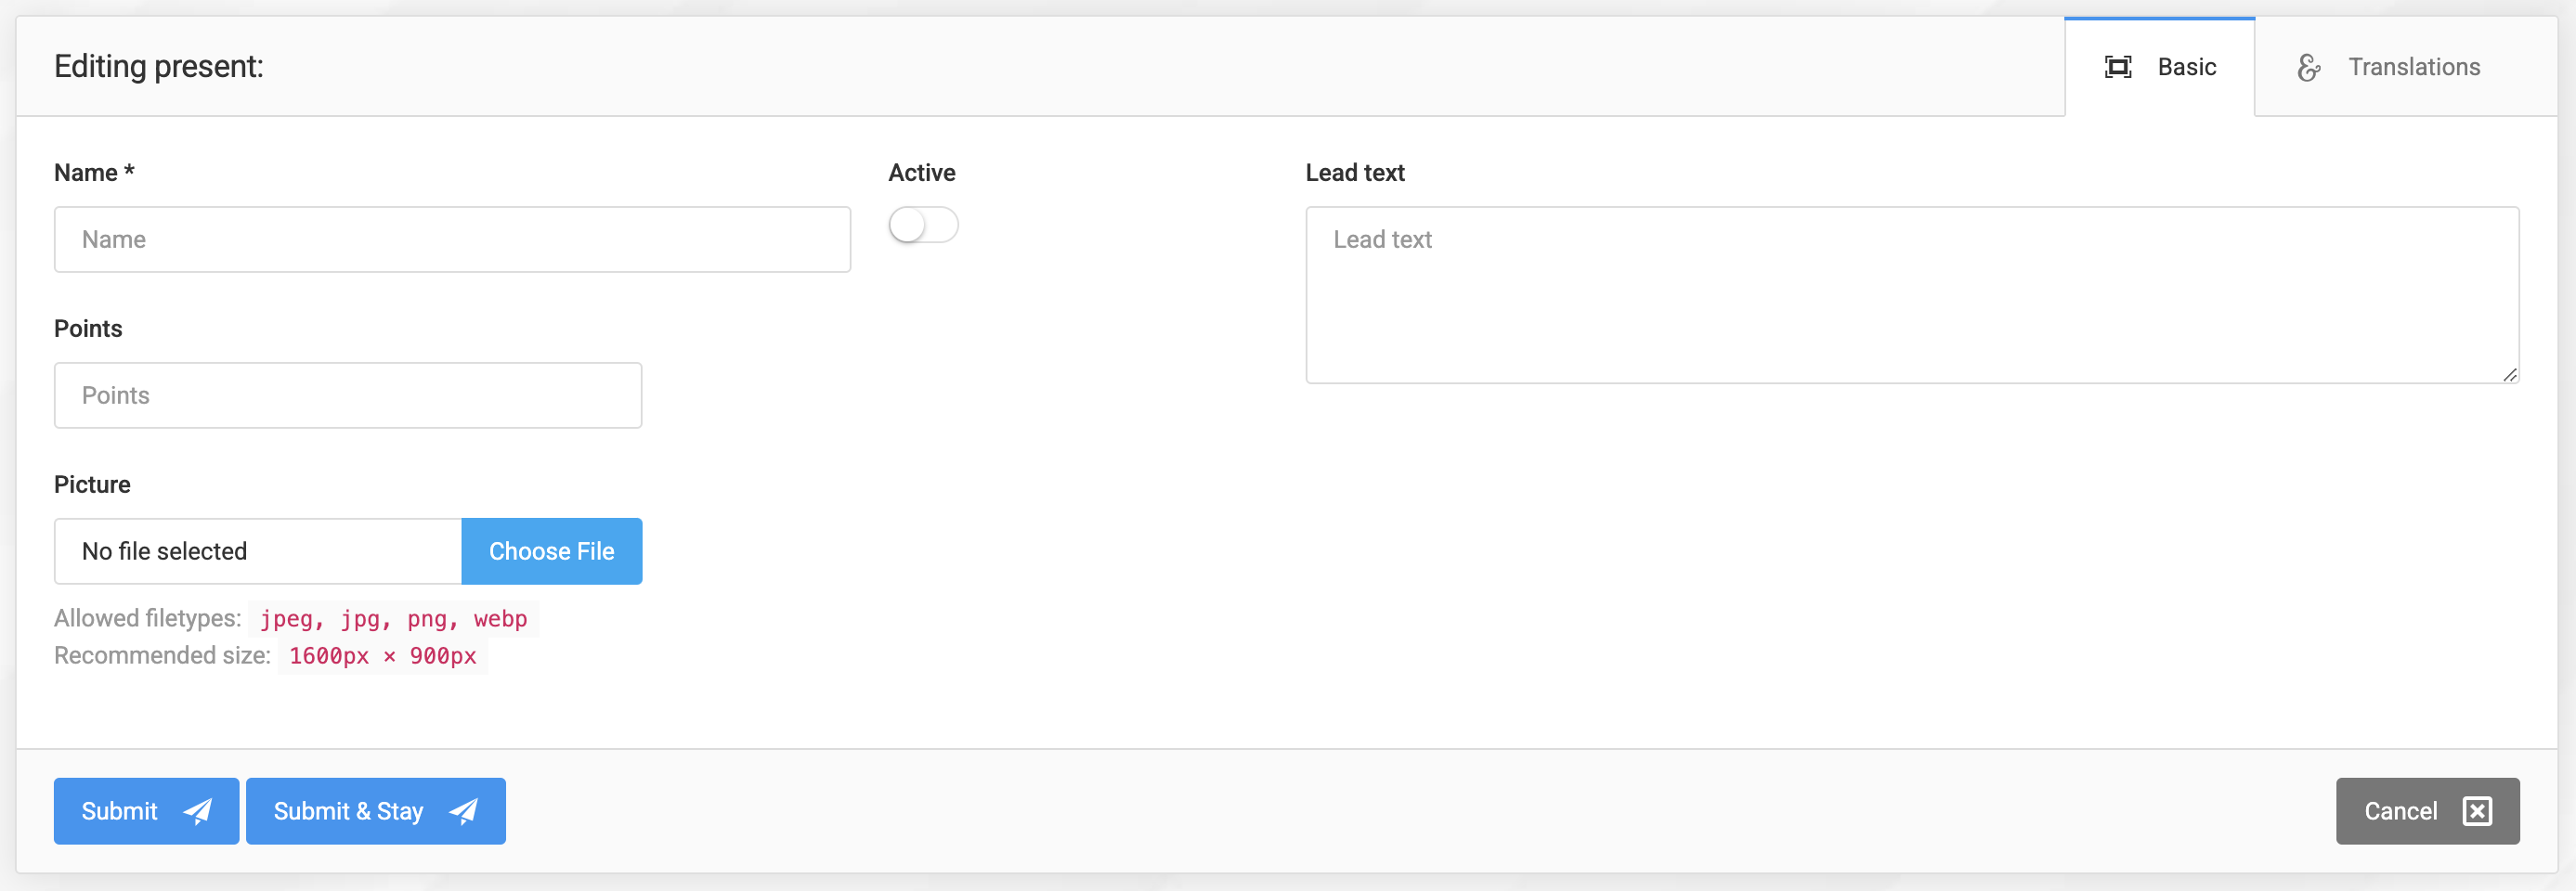The height and width of the screenshot is (891, 2576).
Task: Click the X box icon on Cancel
Action: [2477, 811]
